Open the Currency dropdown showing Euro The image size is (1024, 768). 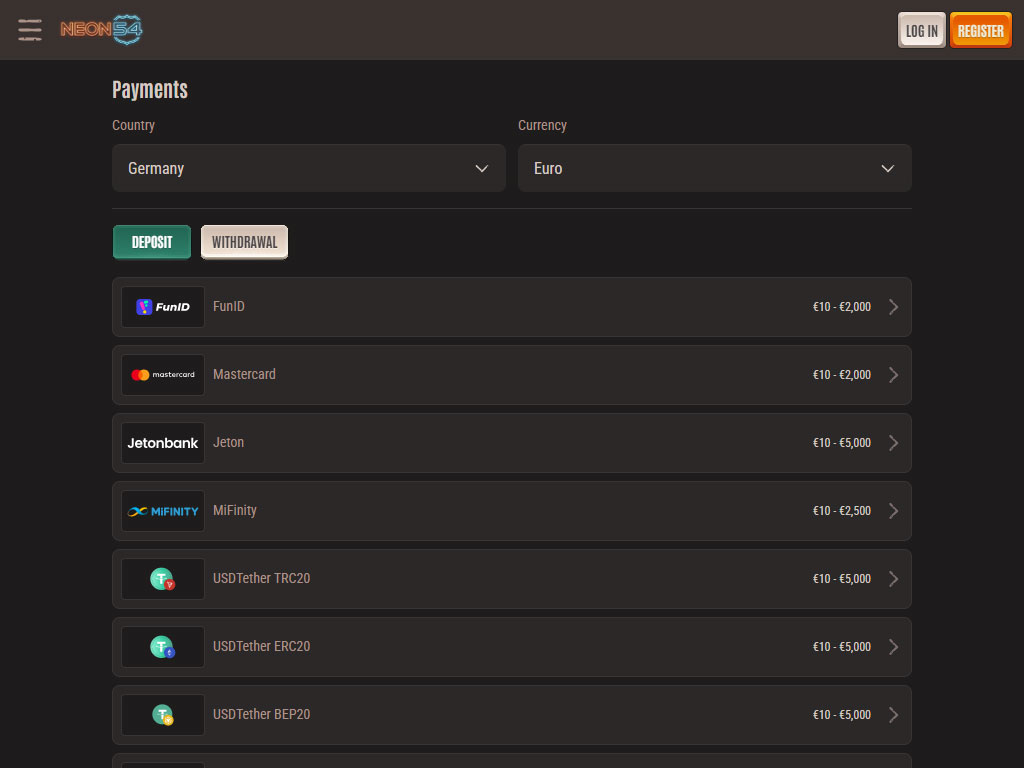[x=714, y=168]
